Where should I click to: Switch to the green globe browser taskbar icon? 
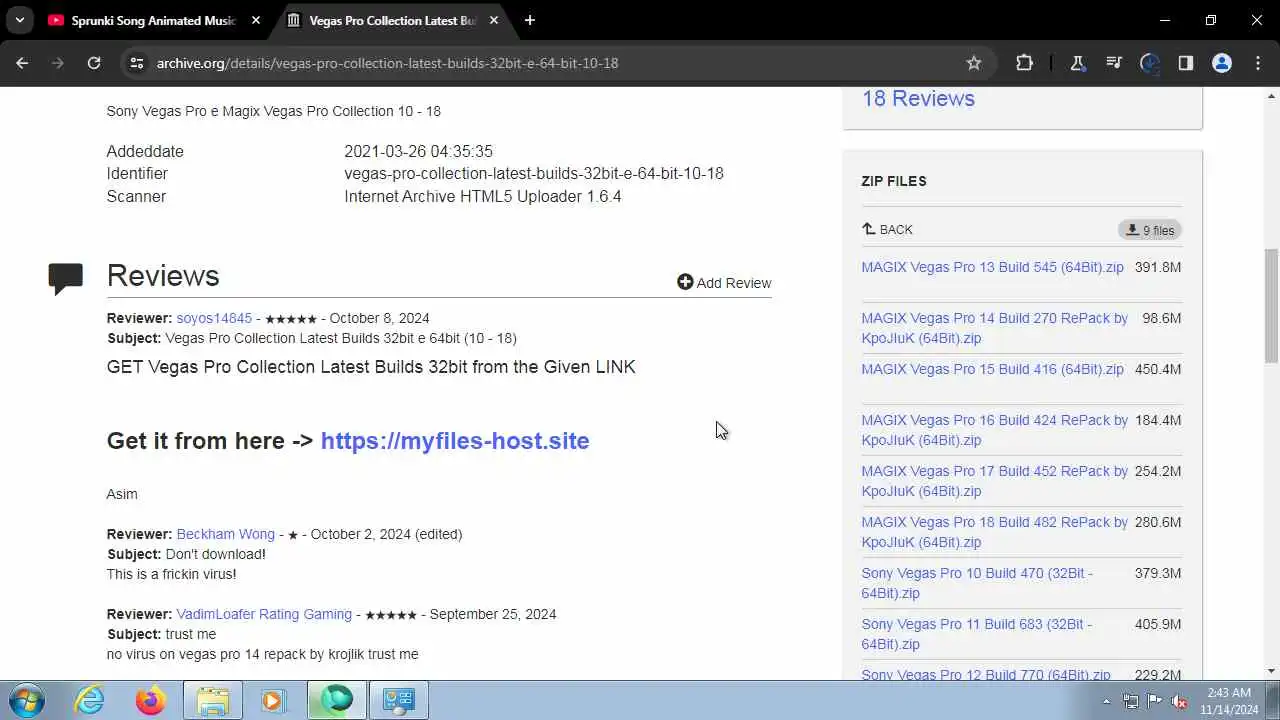pos(336,700)
